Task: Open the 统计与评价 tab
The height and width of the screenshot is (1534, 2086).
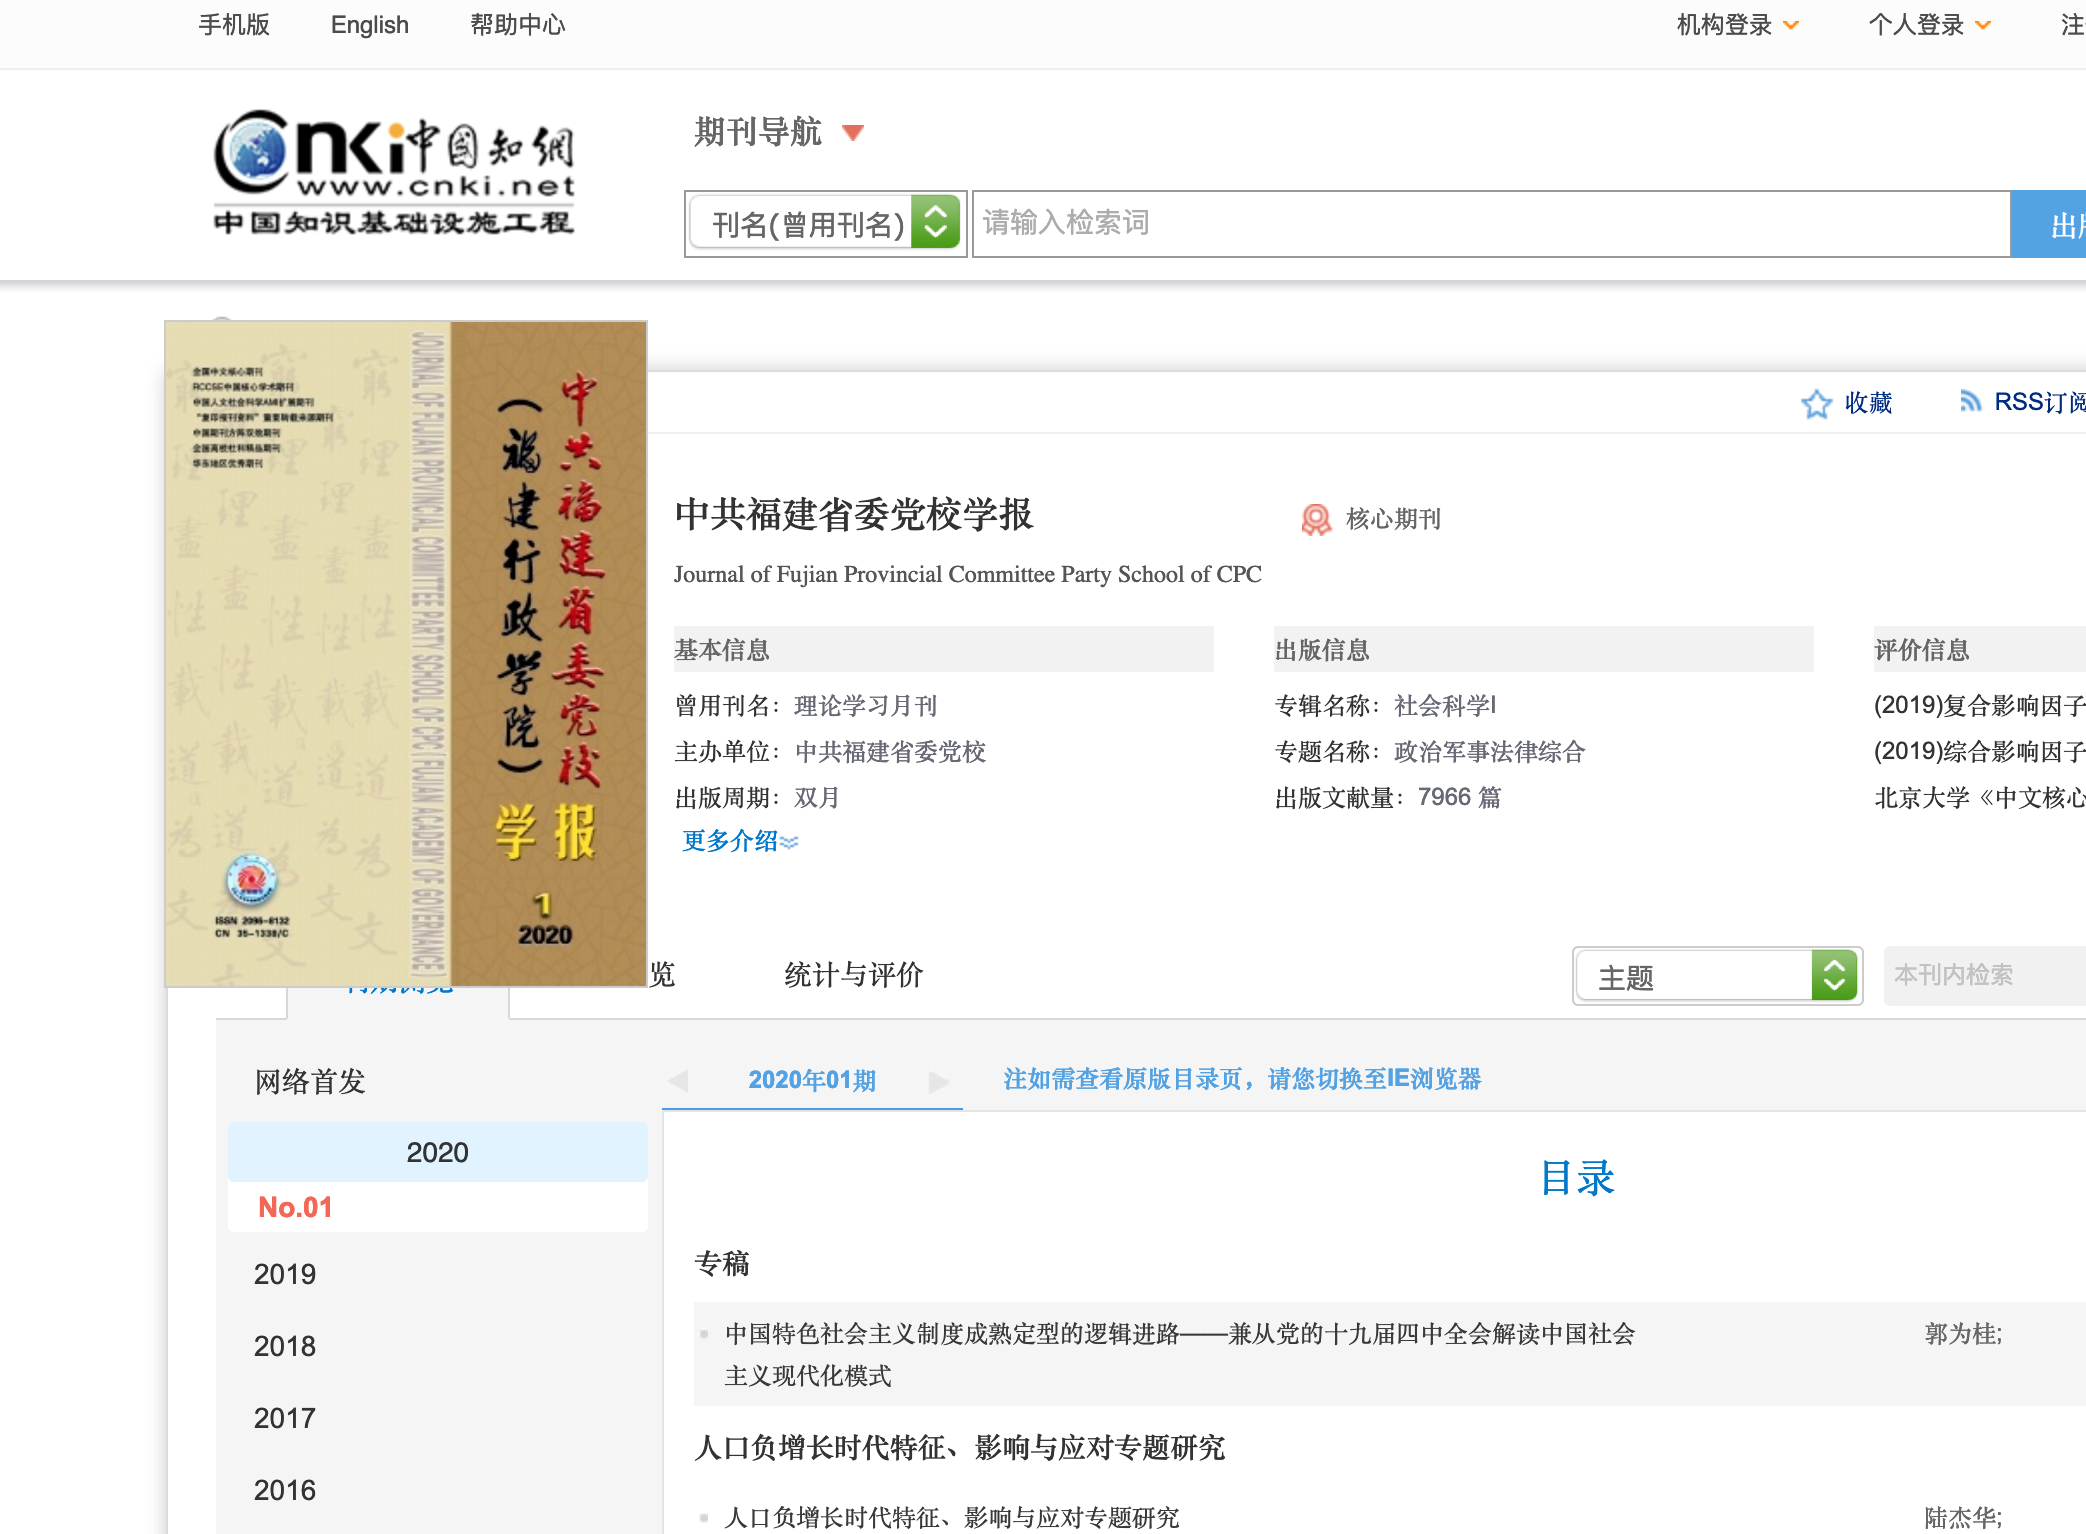Action: pyautogui.click(x=853, y=975)
